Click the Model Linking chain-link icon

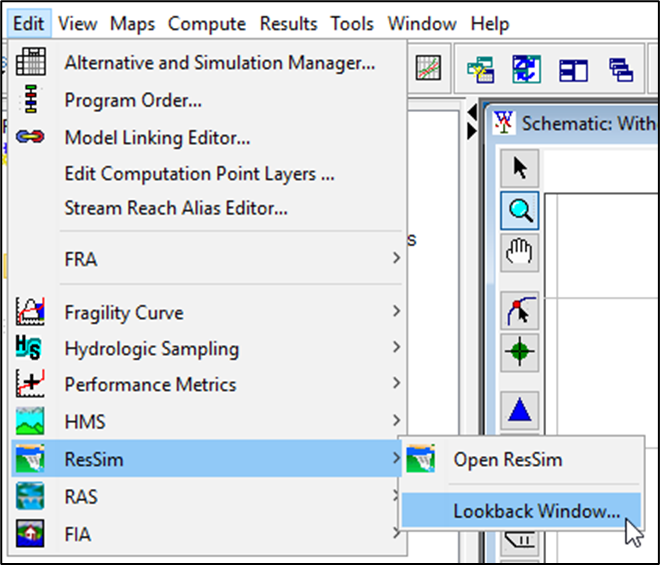(x=30, y=136)
